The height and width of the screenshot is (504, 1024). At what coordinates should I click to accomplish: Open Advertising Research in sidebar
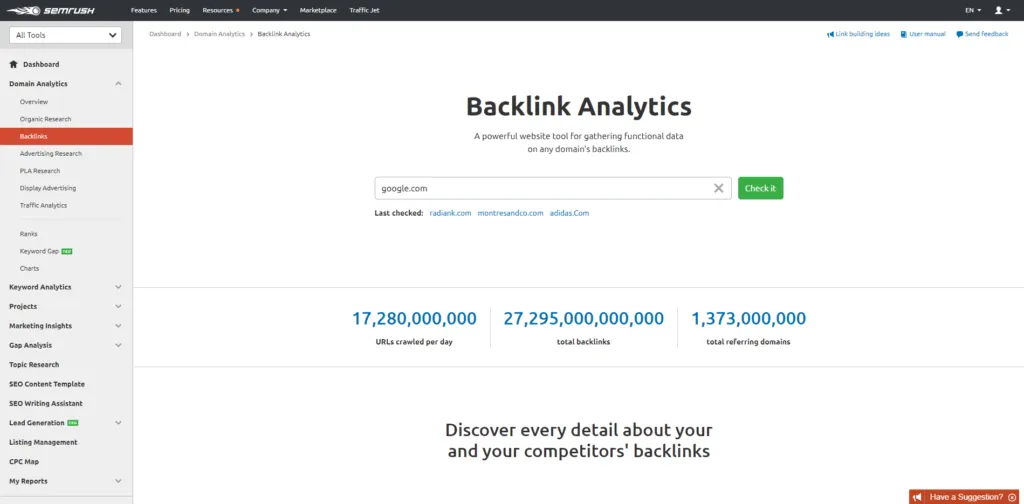tap(51, 153)
